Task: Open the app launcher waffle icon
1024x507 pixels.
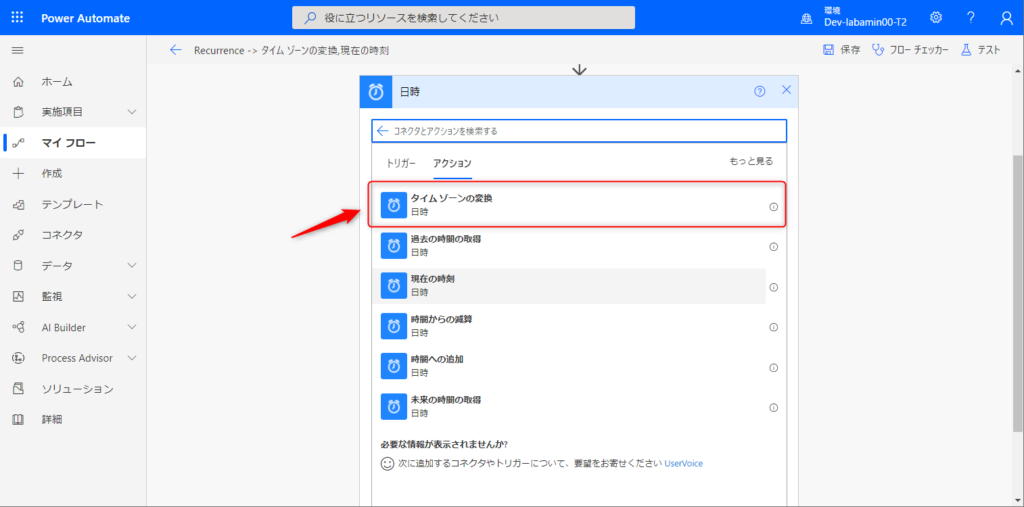Action: tap(17, 18)
